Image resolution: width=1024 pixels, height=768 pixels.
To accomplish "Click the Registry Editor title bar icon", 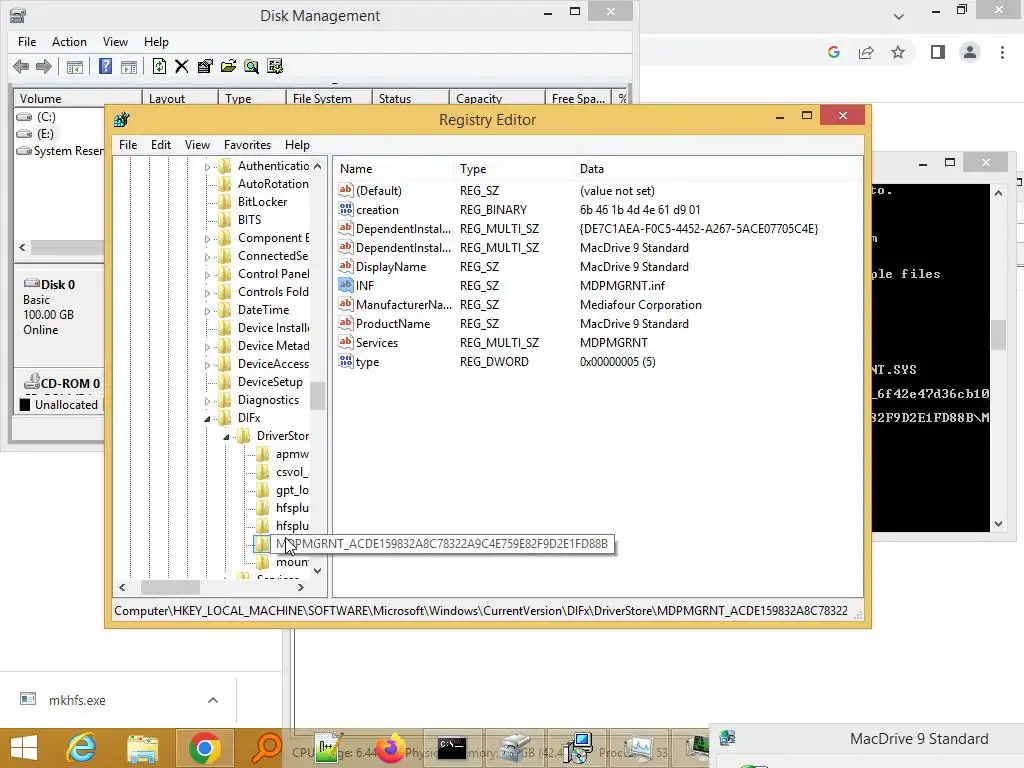I will 121,120.
